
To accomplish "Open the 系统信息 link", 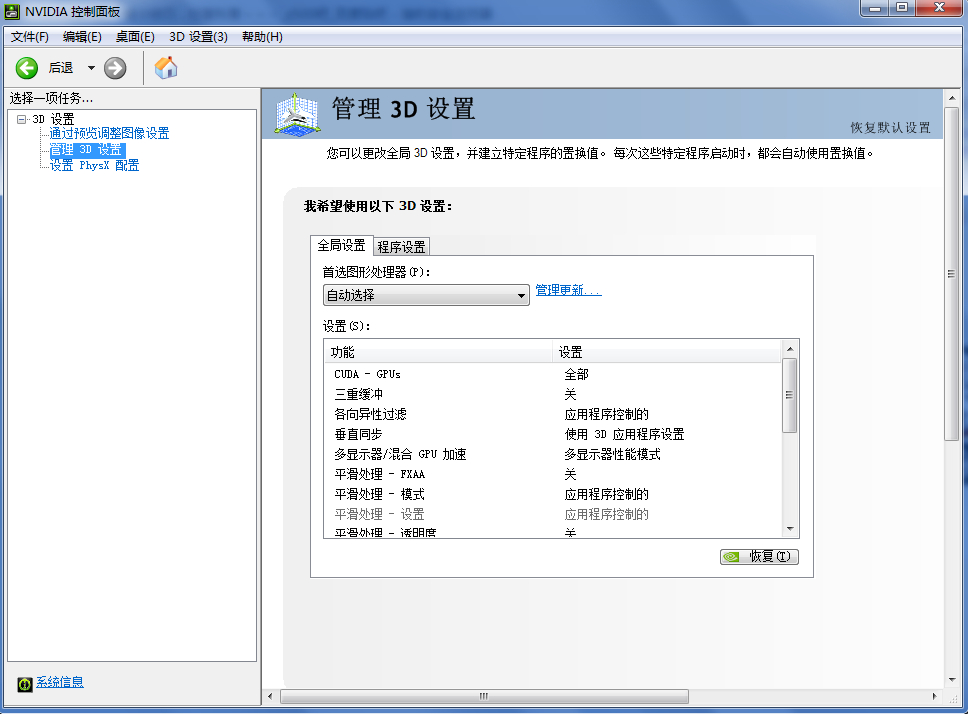I will (60, 682).
